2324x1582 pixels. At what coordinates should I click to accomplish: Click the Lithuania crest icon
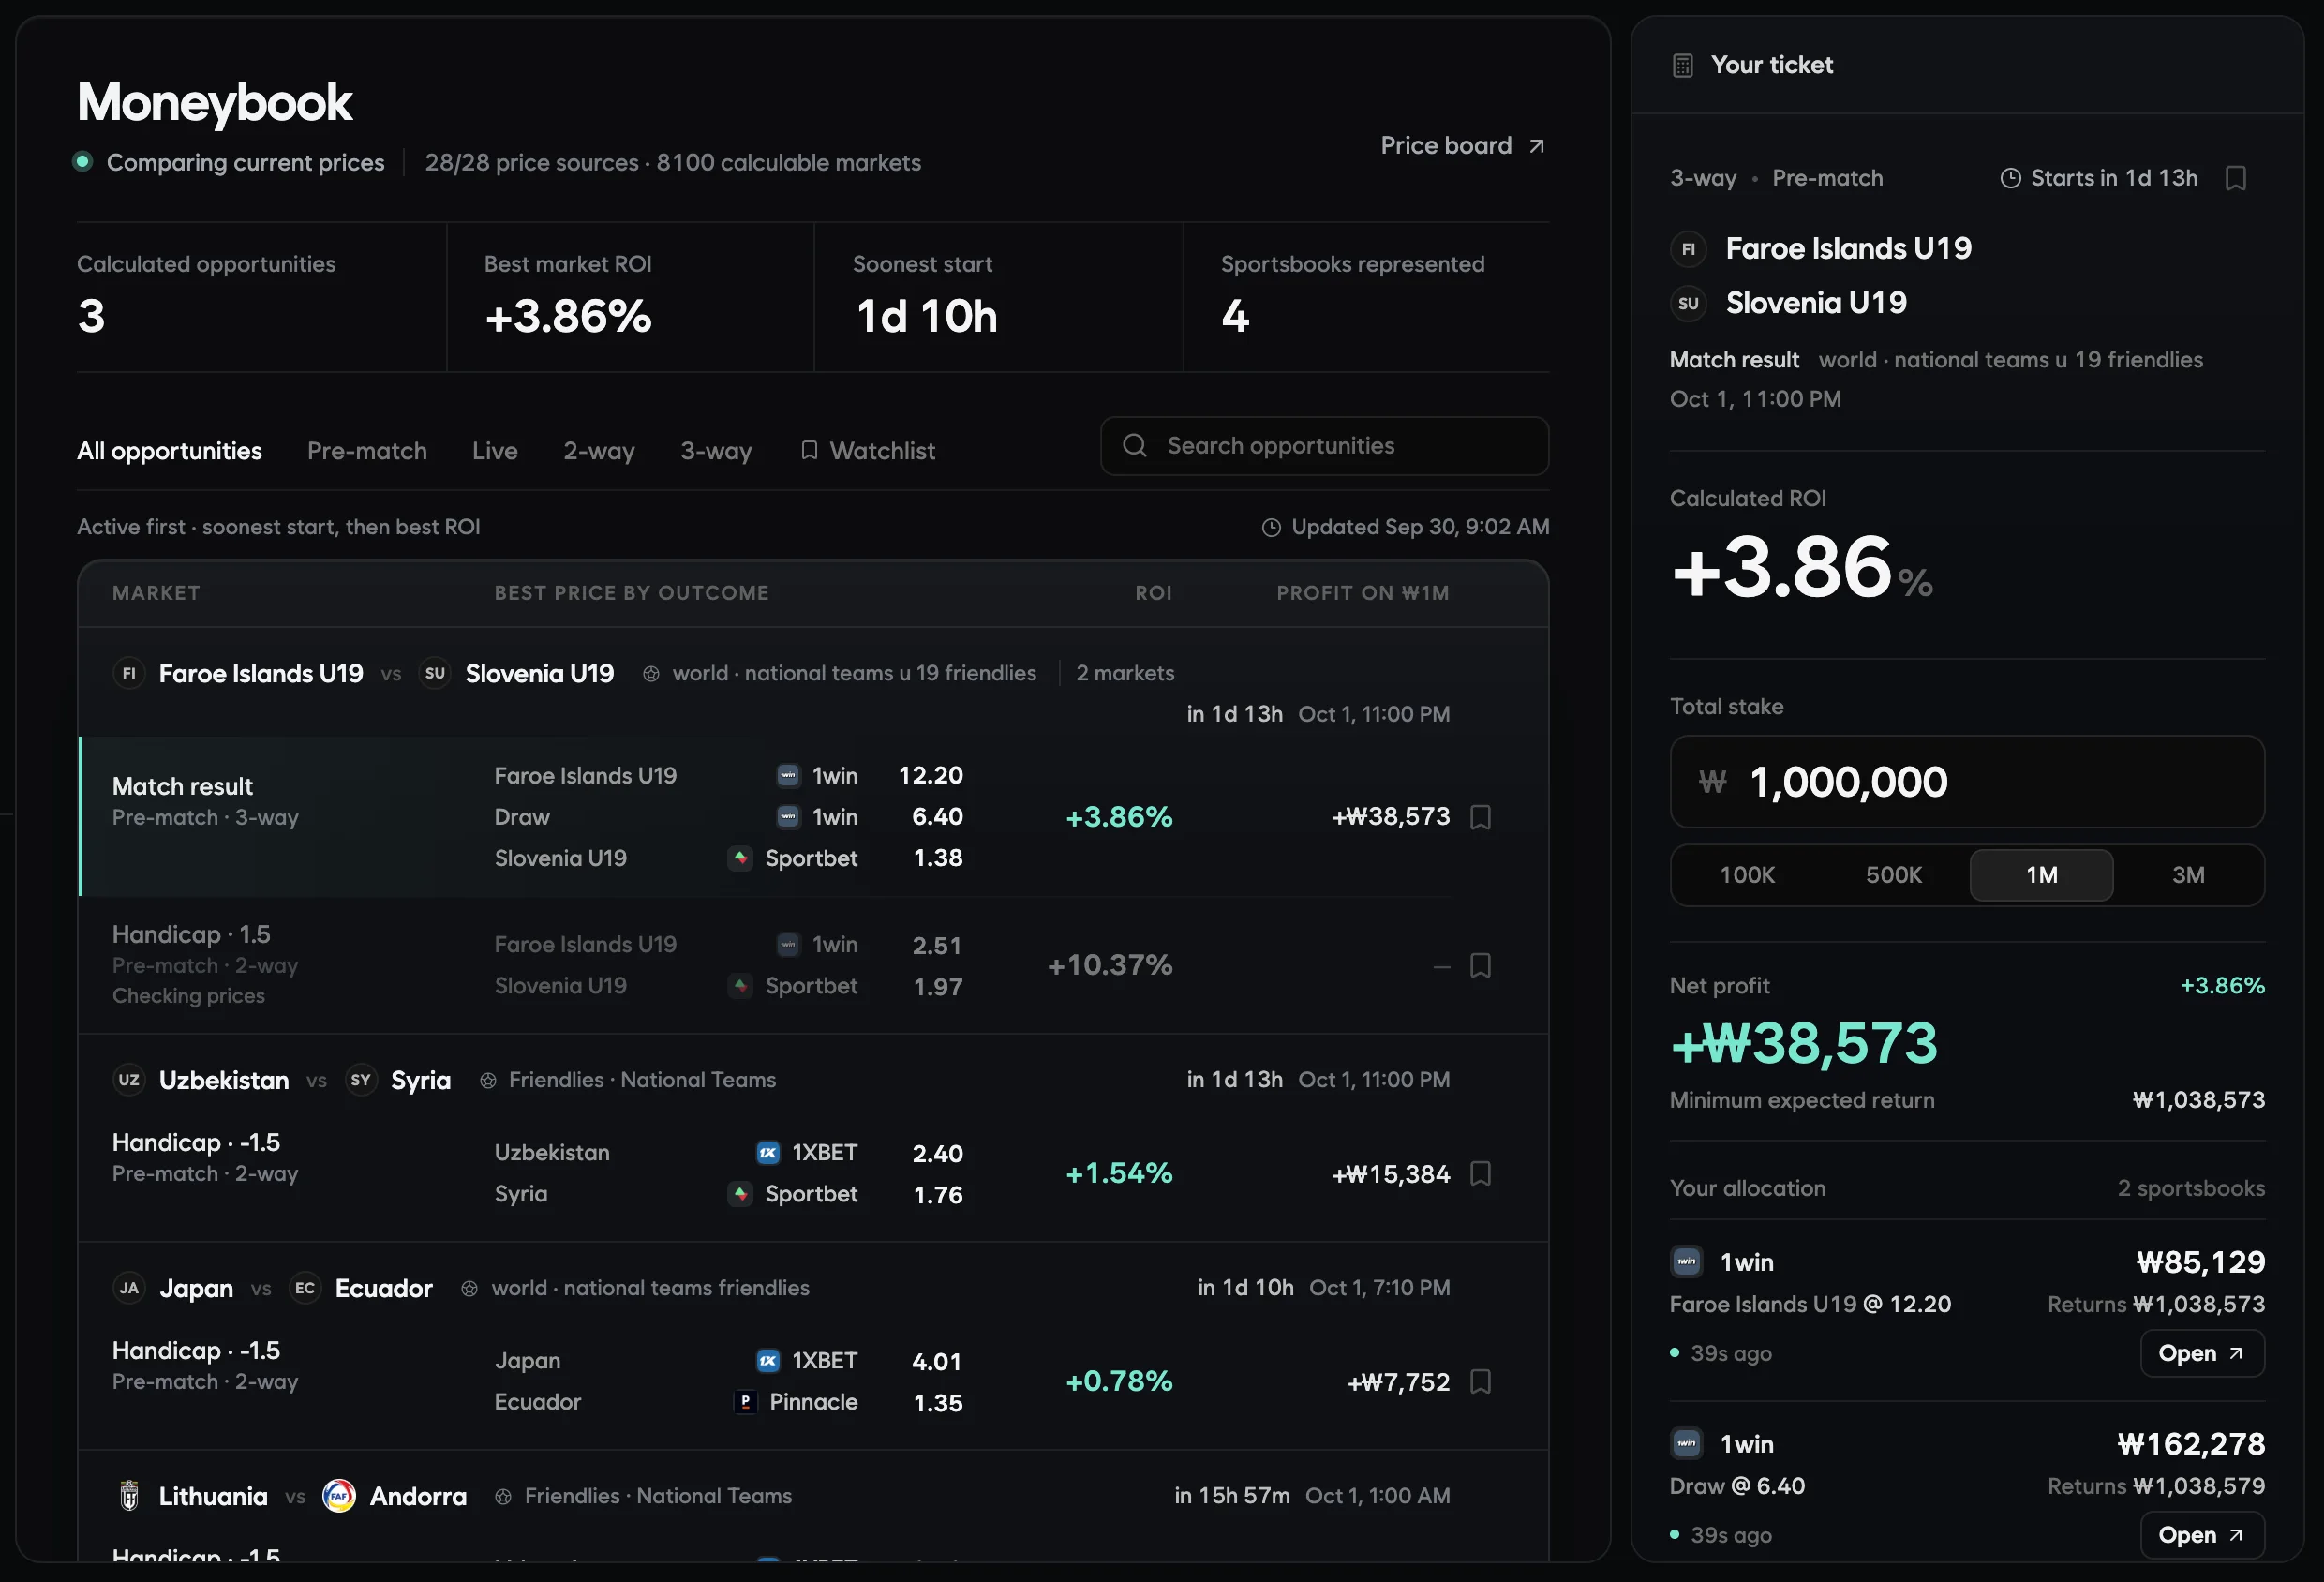point(129,1496)
